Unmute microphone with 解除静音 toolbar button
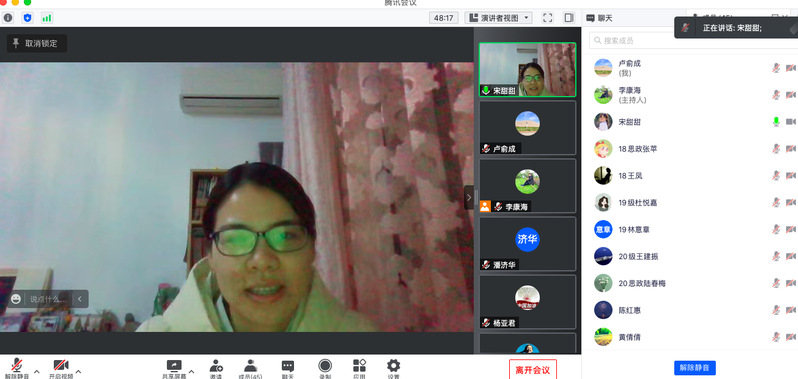The image size is (798, 379). (x=17, y=368)
